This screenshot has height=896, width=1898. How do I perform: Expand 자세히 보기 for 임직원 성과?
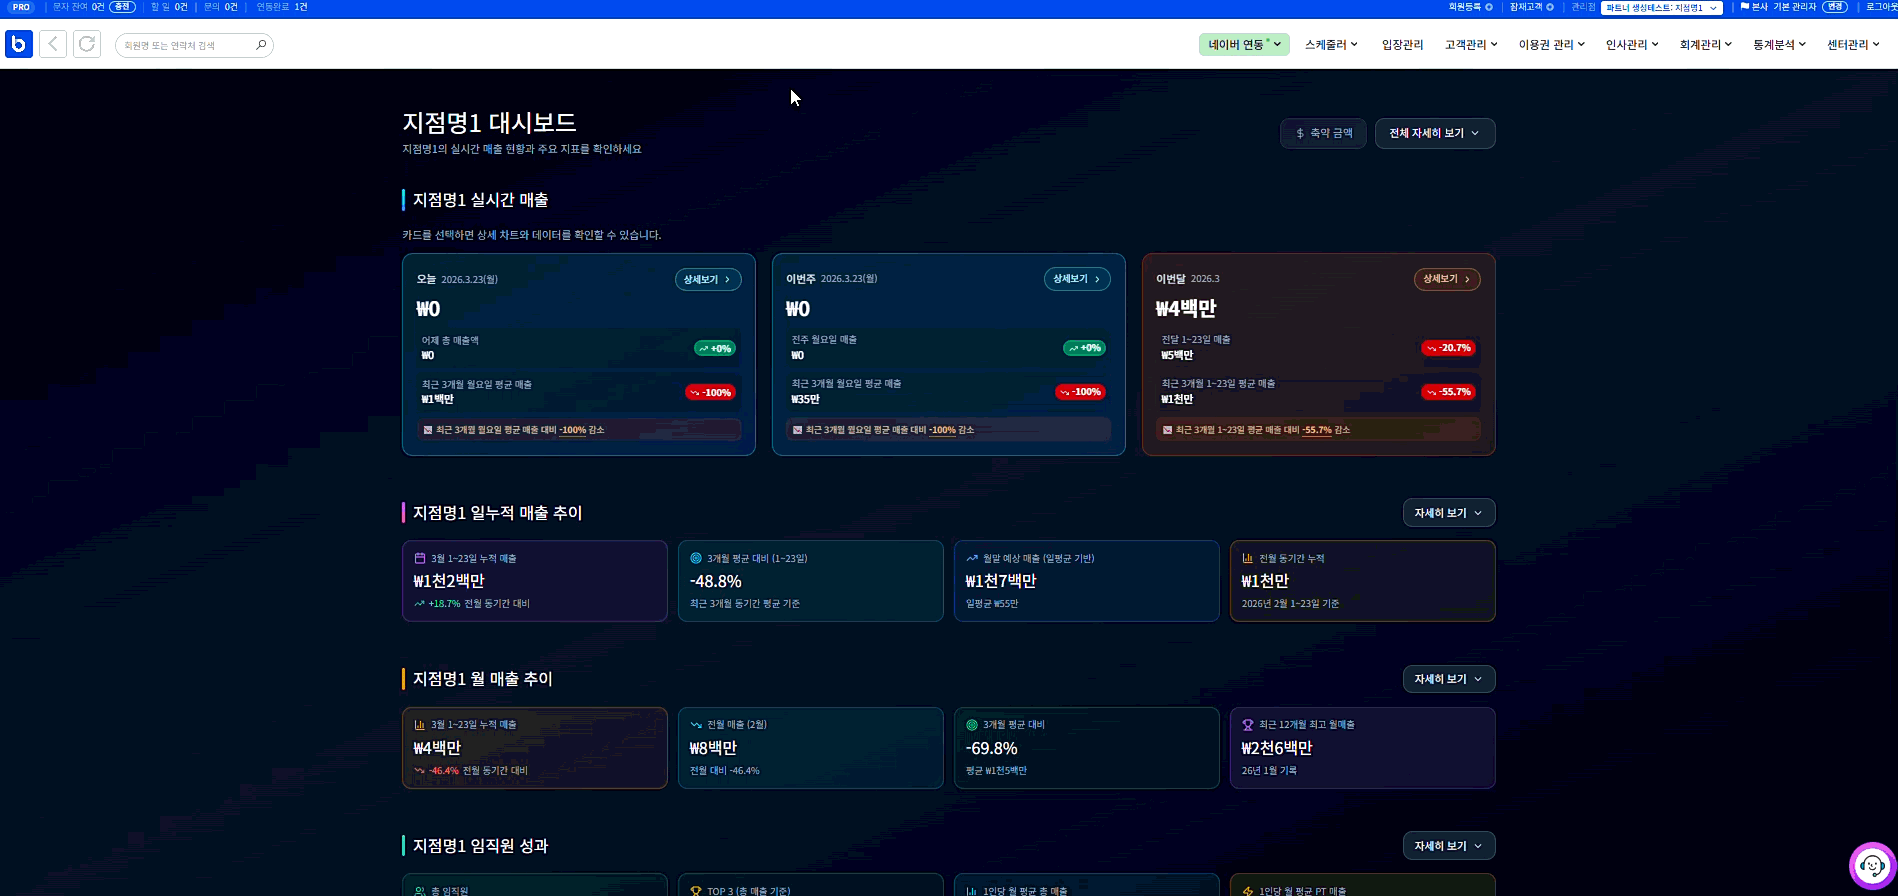pos(1449,846)
